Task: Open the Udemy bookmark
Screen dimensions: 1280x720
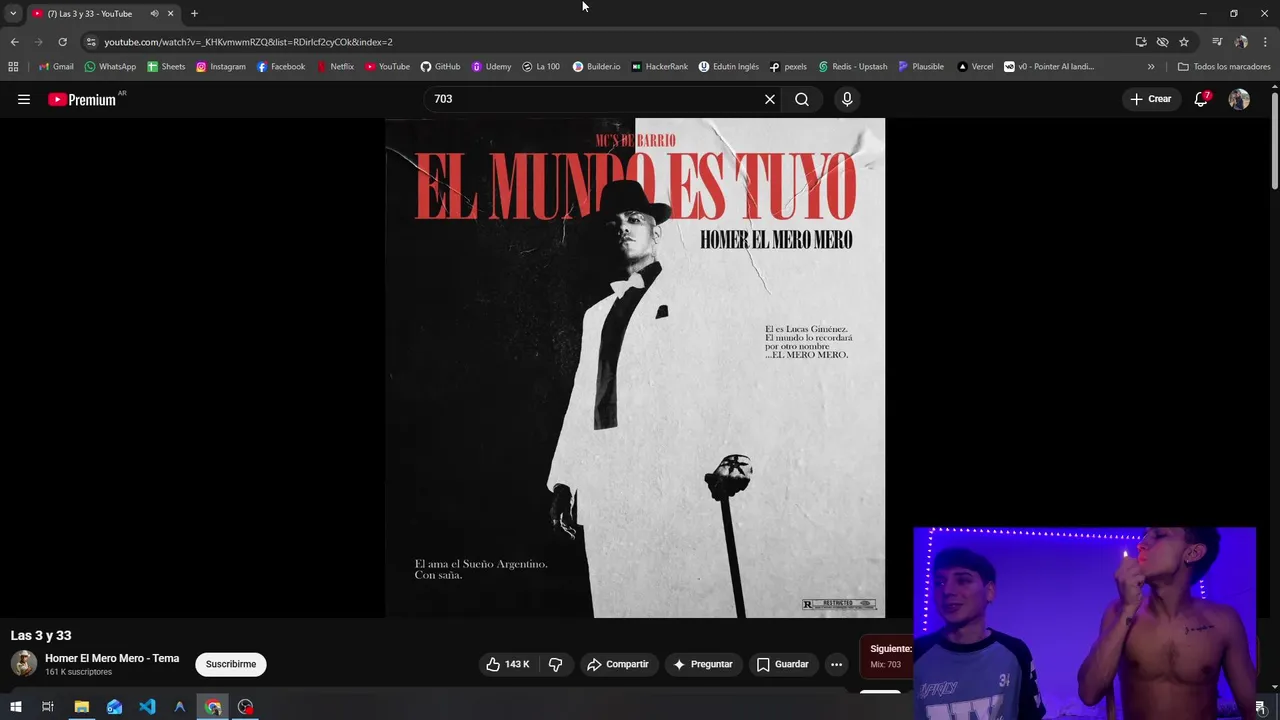Action: coord(491,67)
